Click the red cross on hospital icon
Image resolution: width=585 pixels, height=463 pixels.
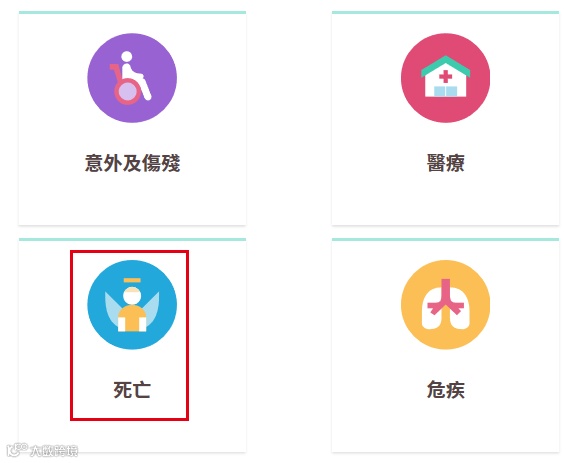coord(445,77)
